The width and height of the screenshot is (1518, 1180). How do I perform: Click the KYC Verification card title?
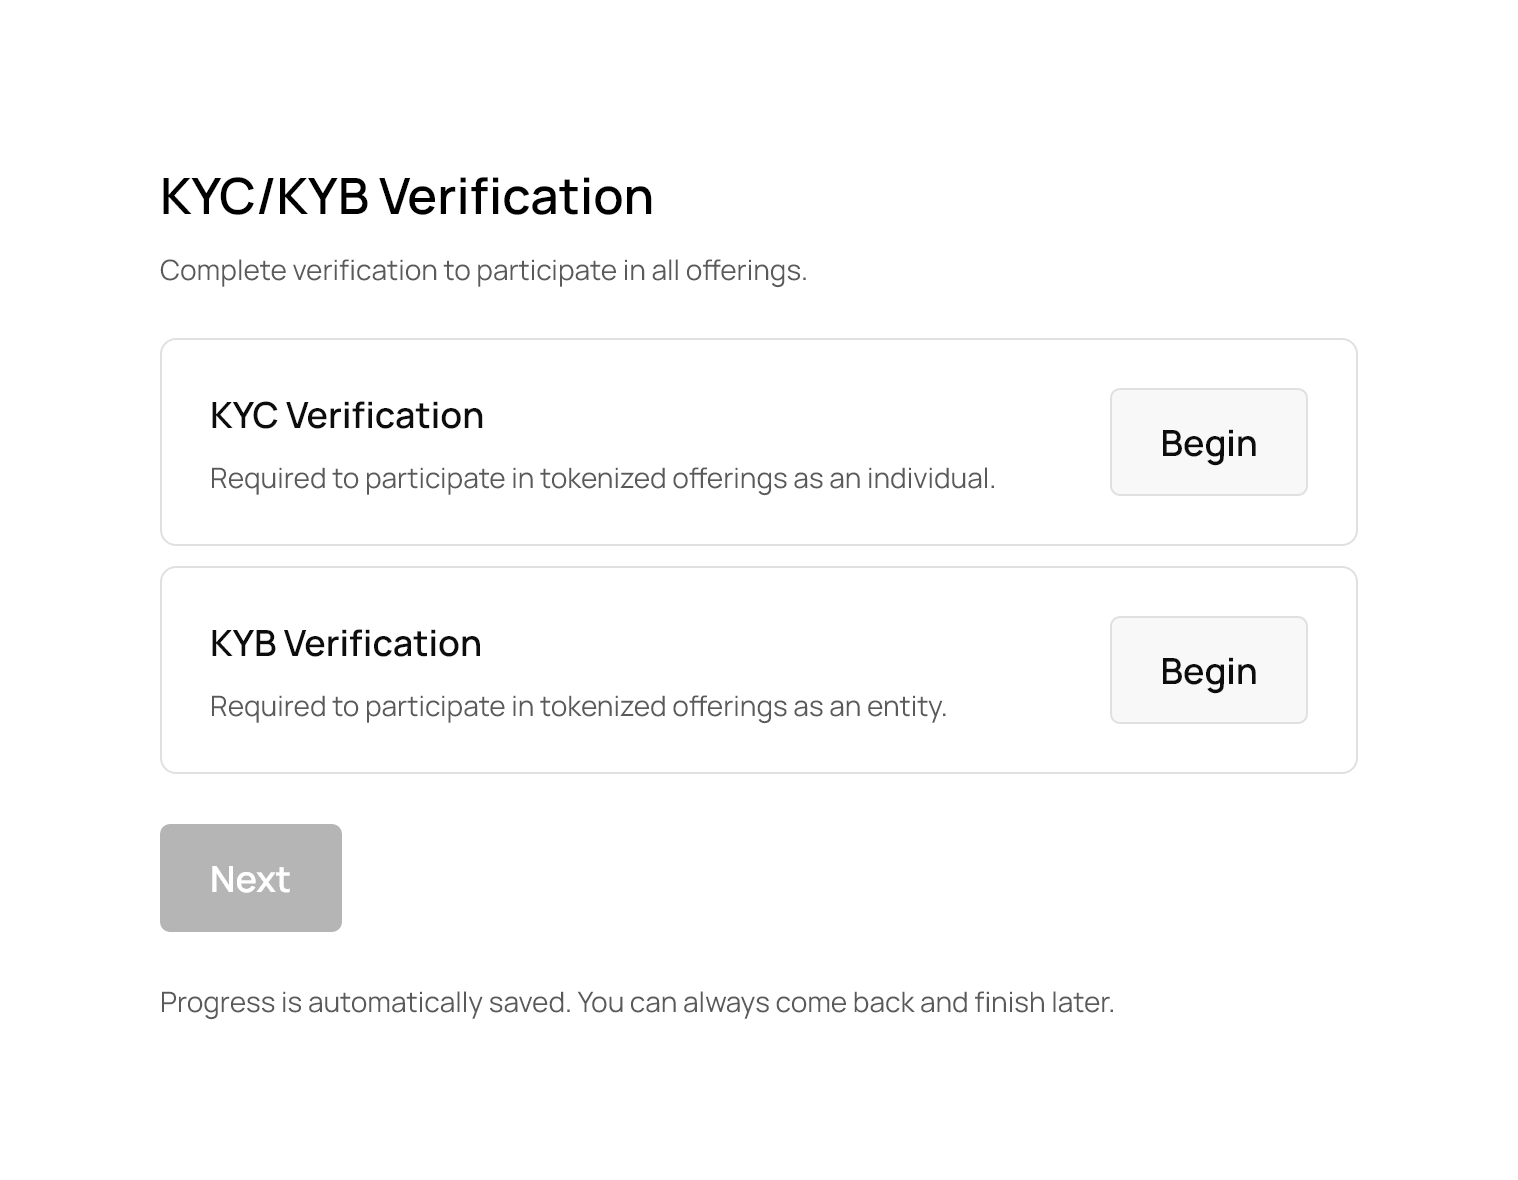(x=346, y=415)
